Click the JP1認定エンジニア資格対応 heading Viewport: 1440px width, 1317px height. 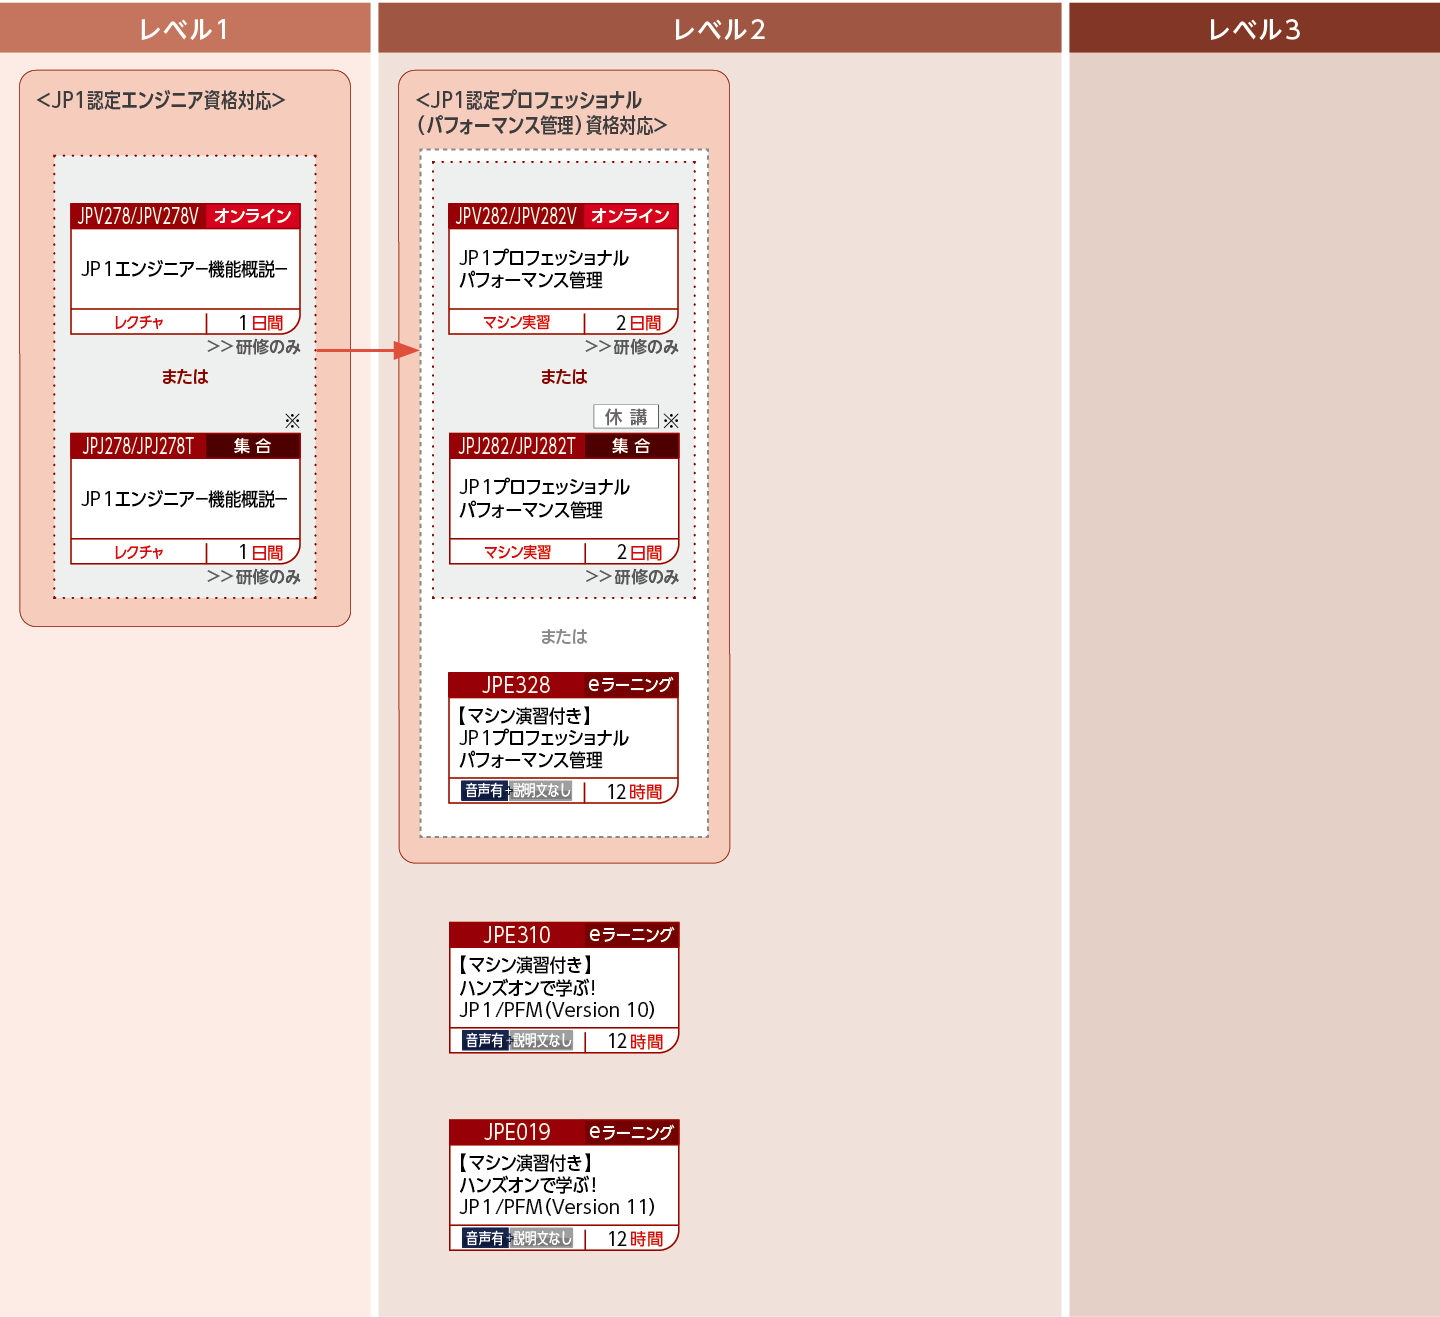161,100
